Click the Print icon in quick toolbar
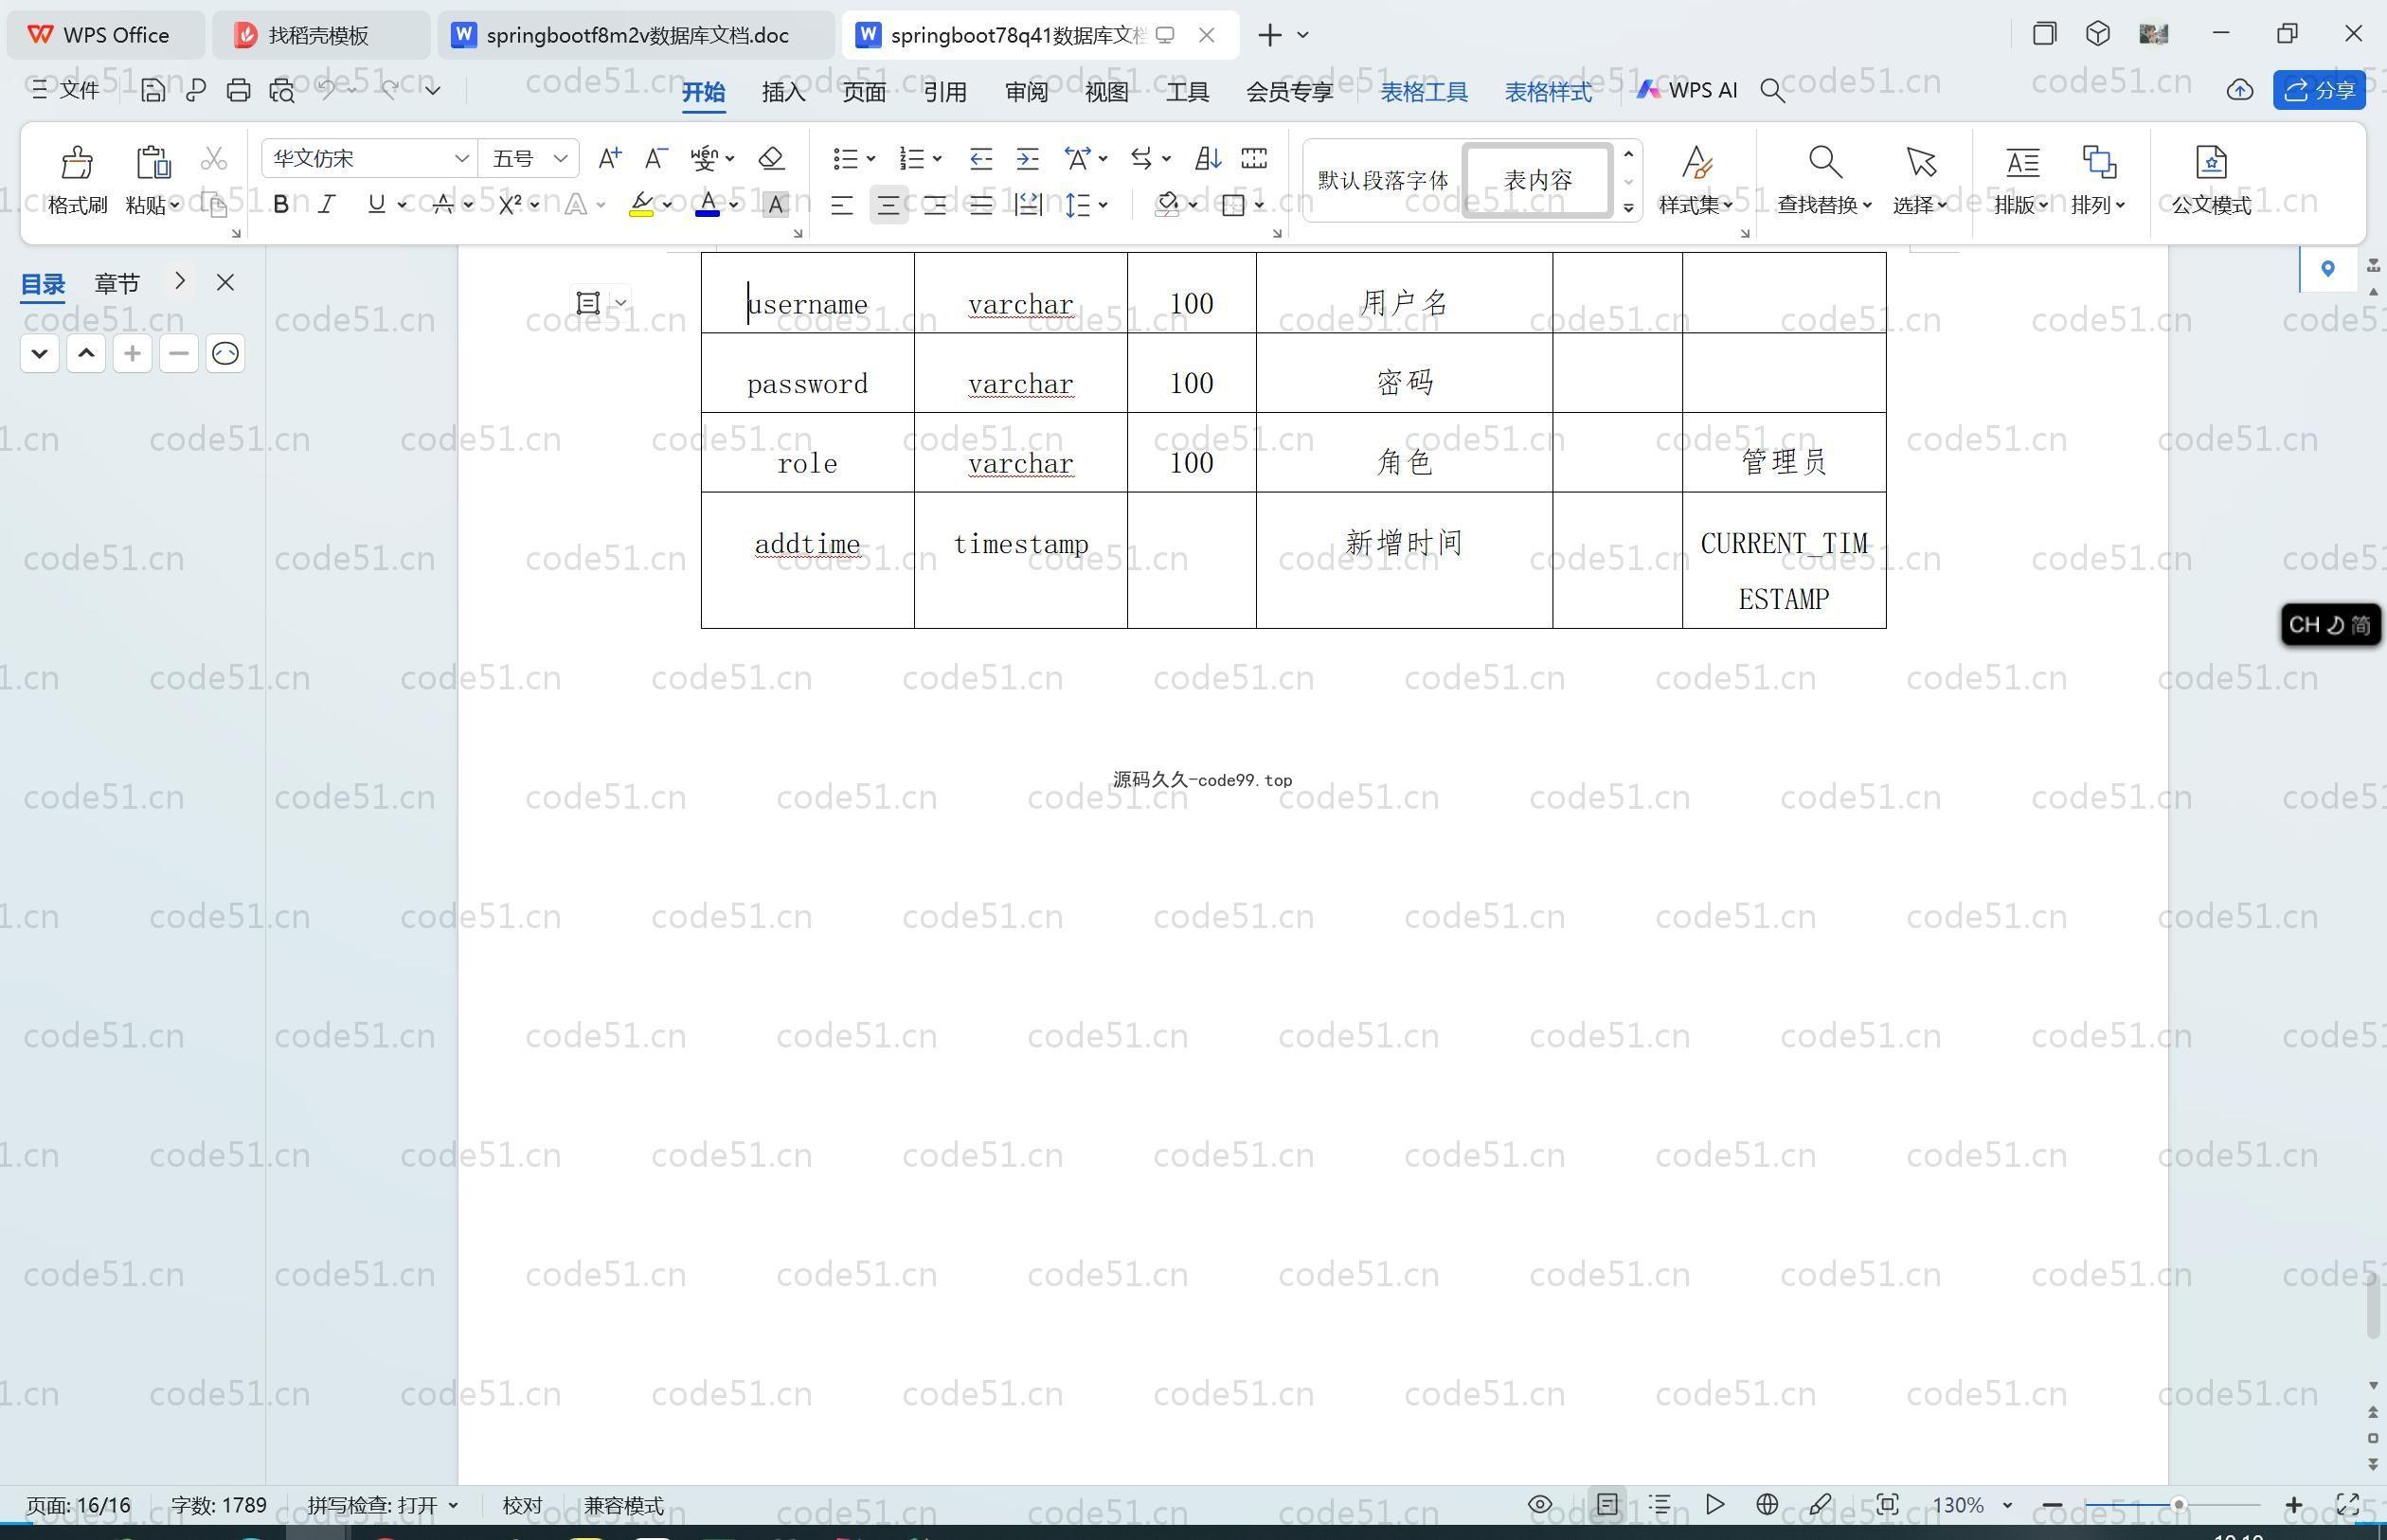 (x=238, y=90)
